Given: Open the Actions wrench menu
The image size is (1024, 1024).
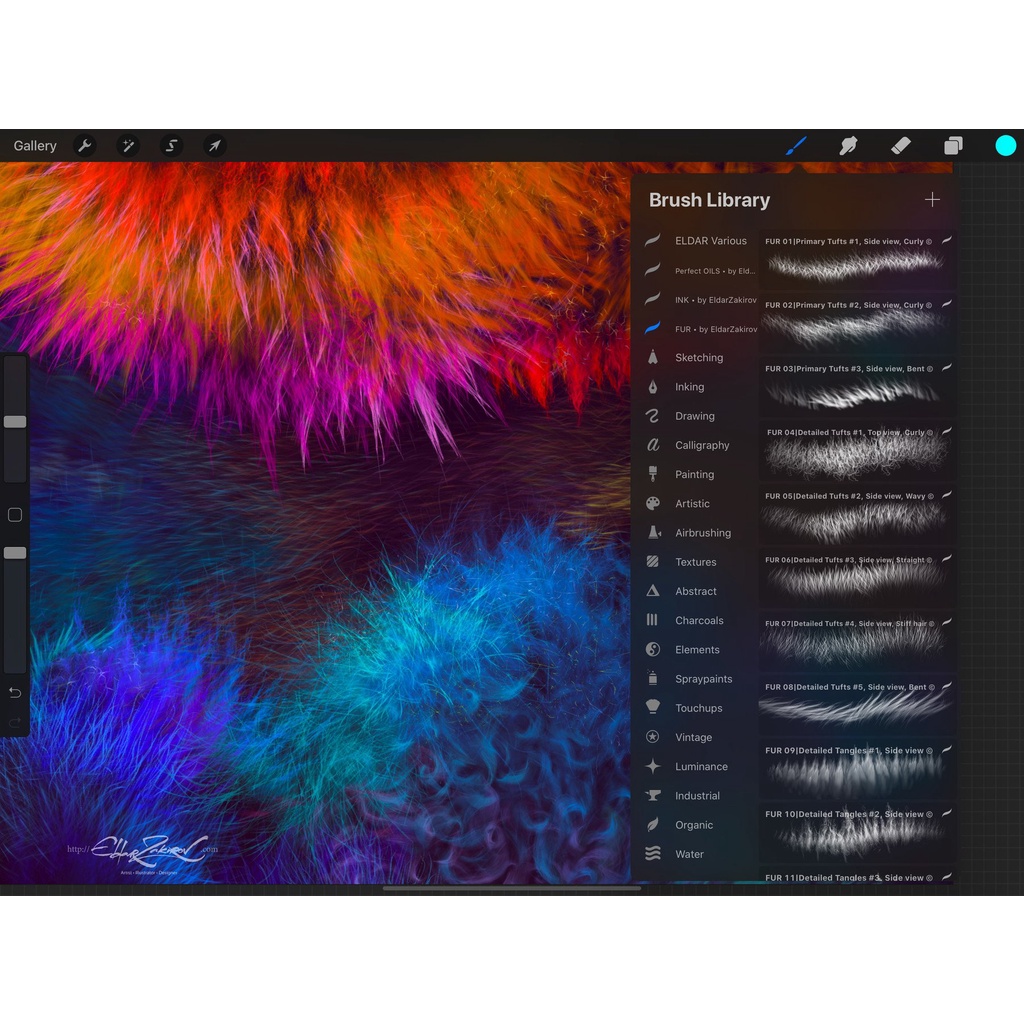Looking at the screenshot, I should pyautogui.click(x=85, y=146).
